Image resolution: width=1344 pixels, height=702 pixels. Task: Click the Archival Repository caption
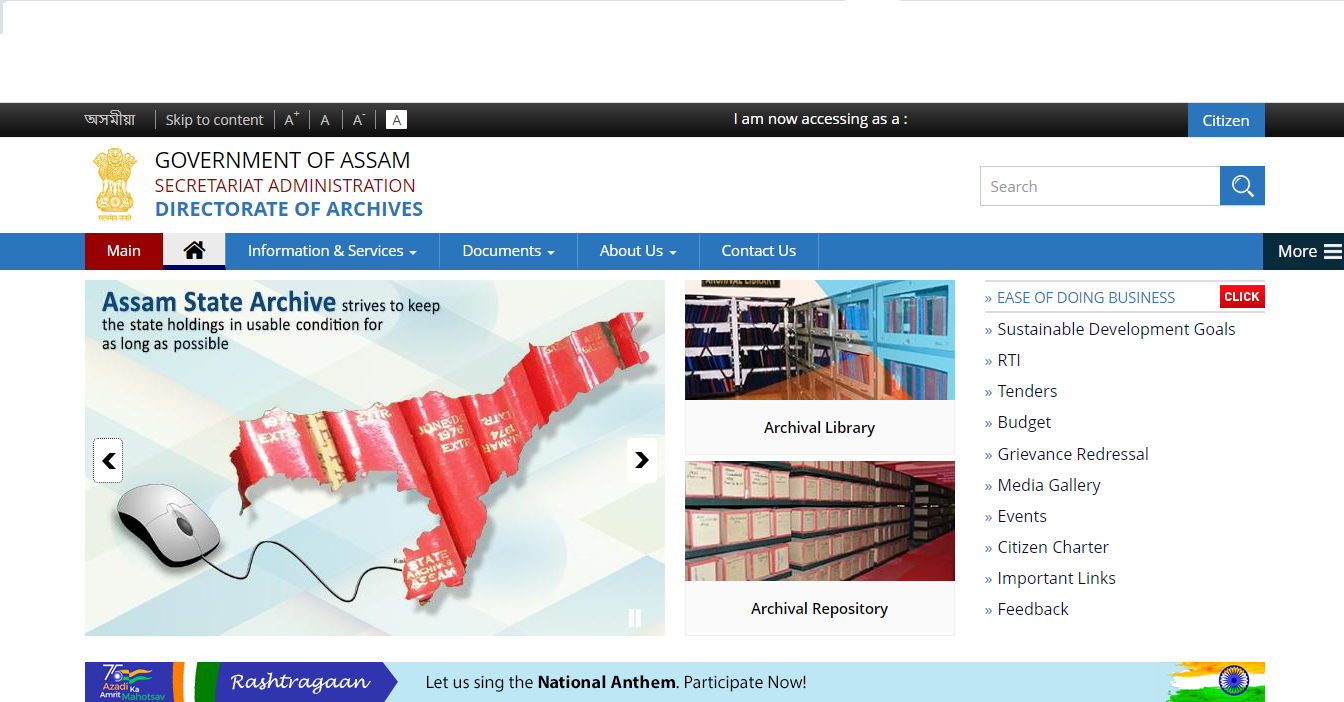click(x=819, y=608)
